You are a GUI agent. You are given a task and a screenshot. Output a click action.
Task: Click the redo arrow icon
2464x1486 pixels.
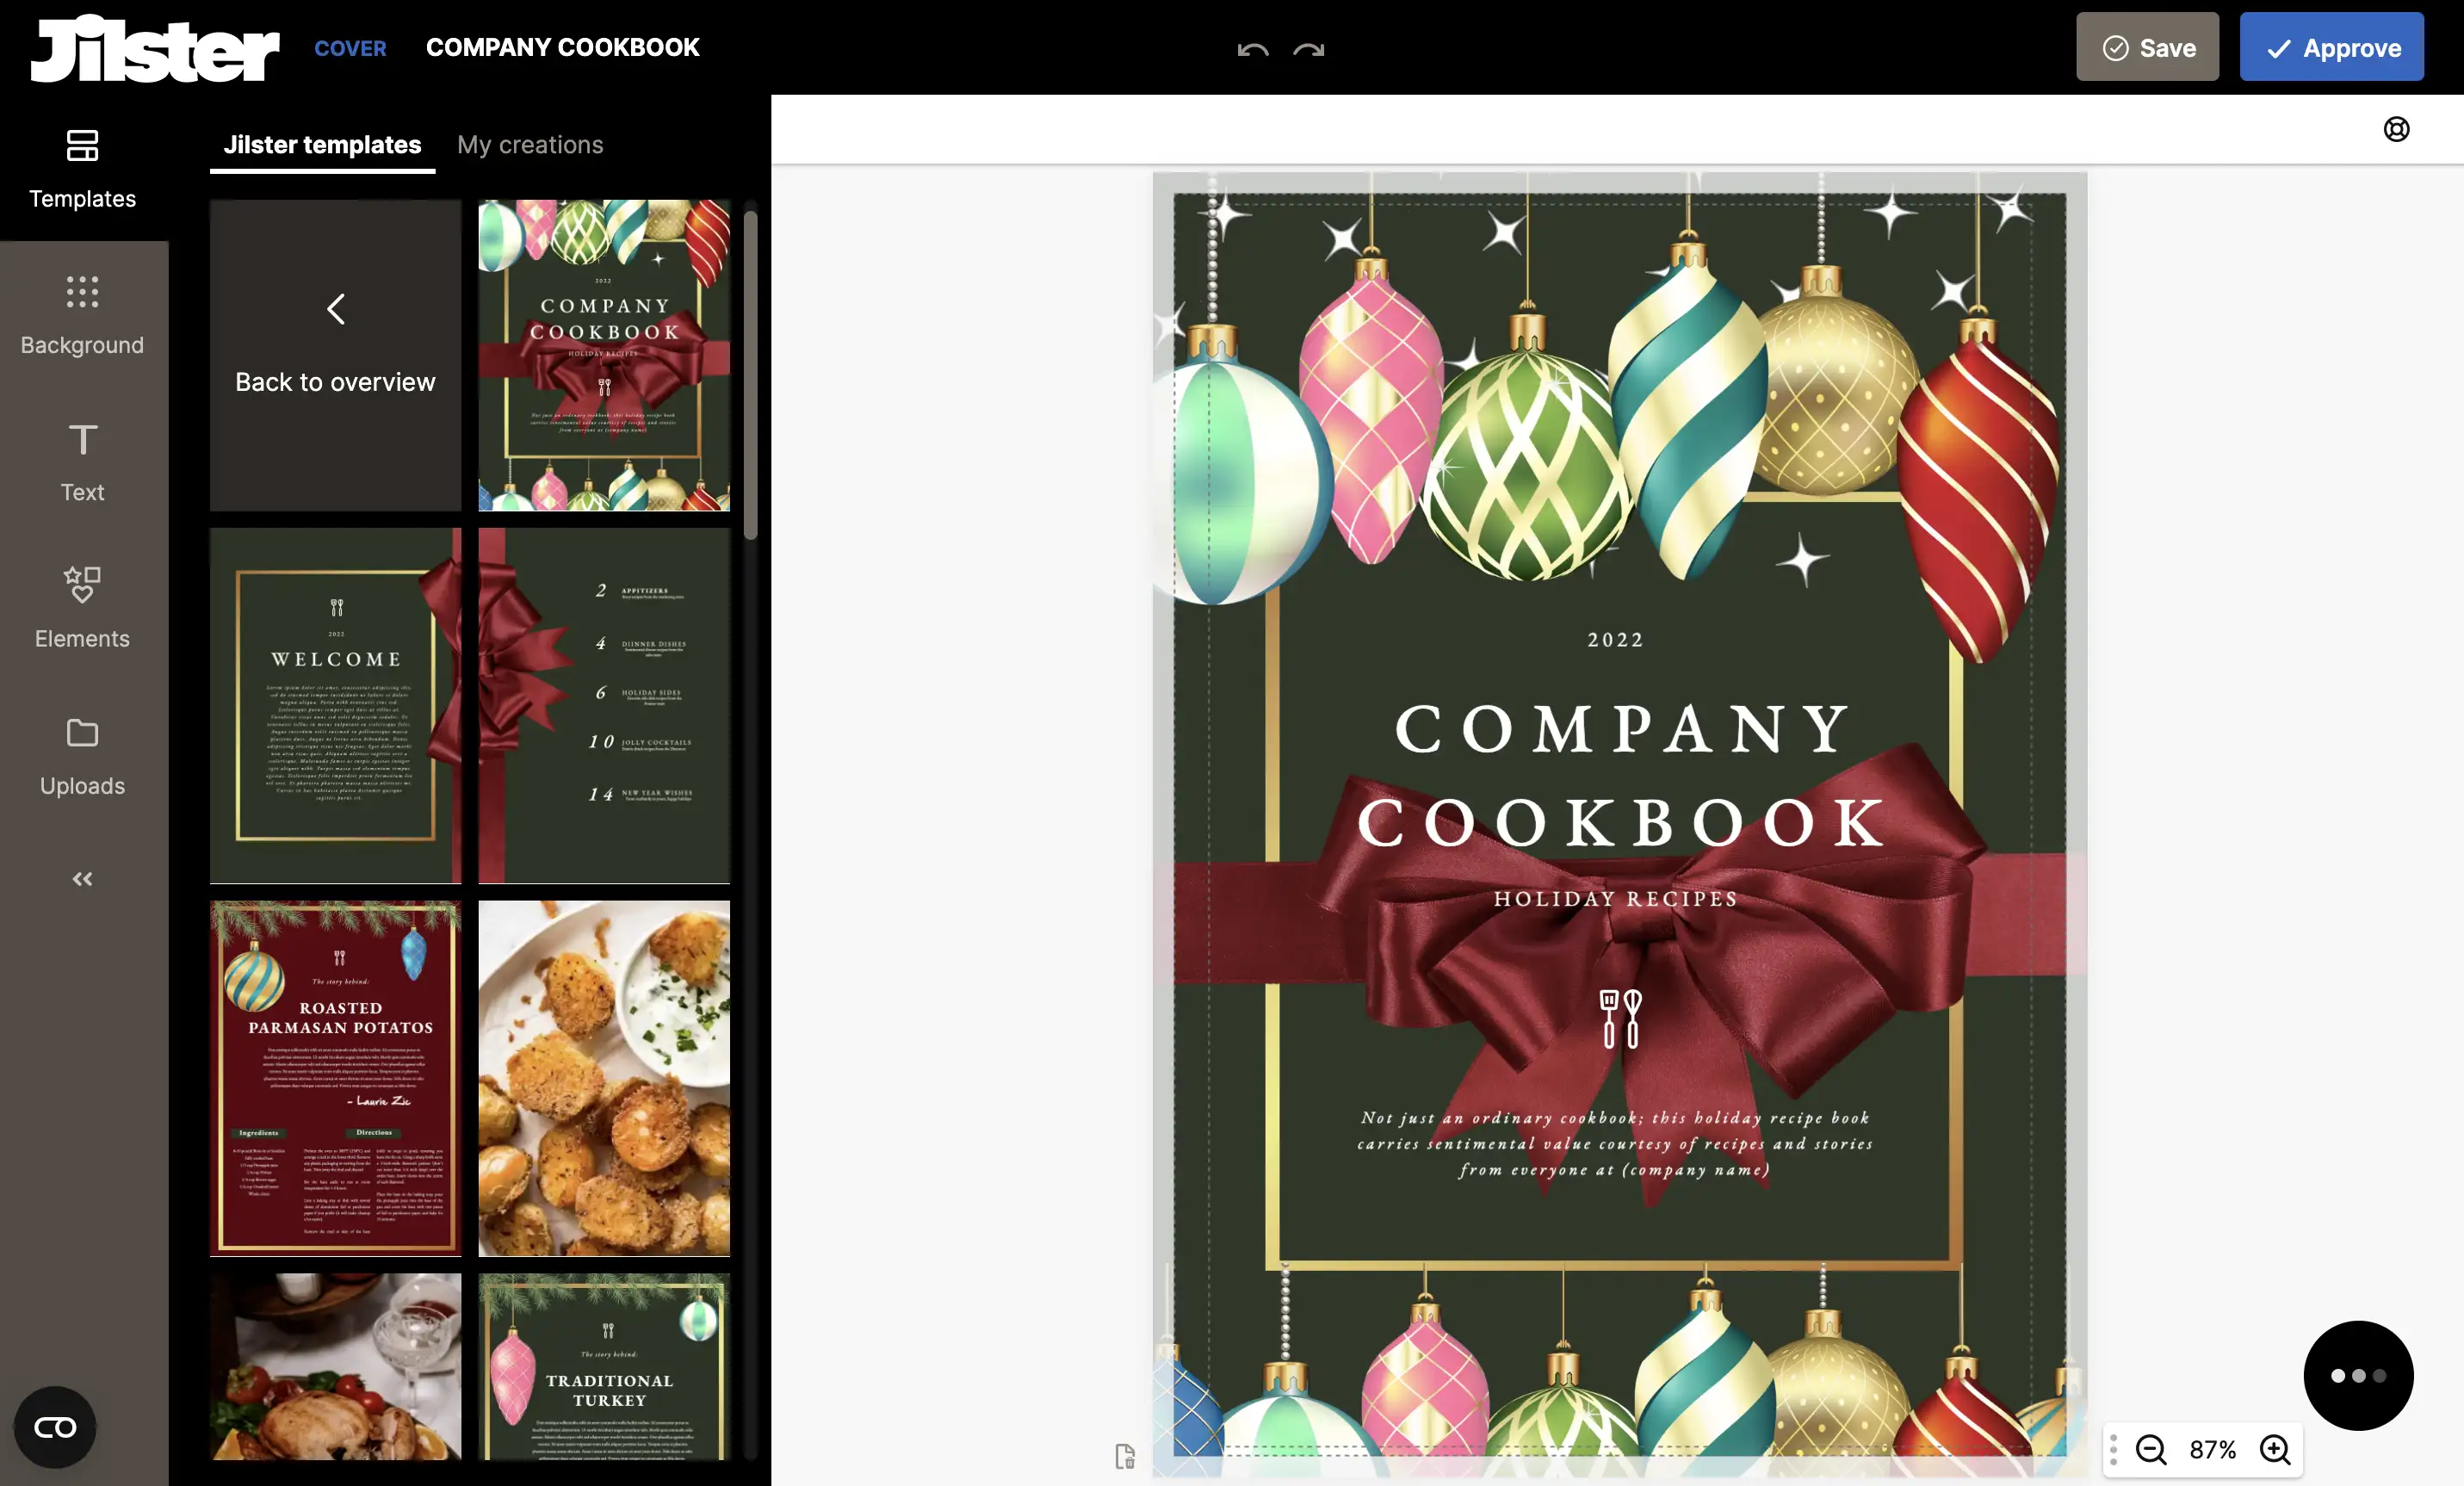pyautogui.click(x=1309, y=46)
